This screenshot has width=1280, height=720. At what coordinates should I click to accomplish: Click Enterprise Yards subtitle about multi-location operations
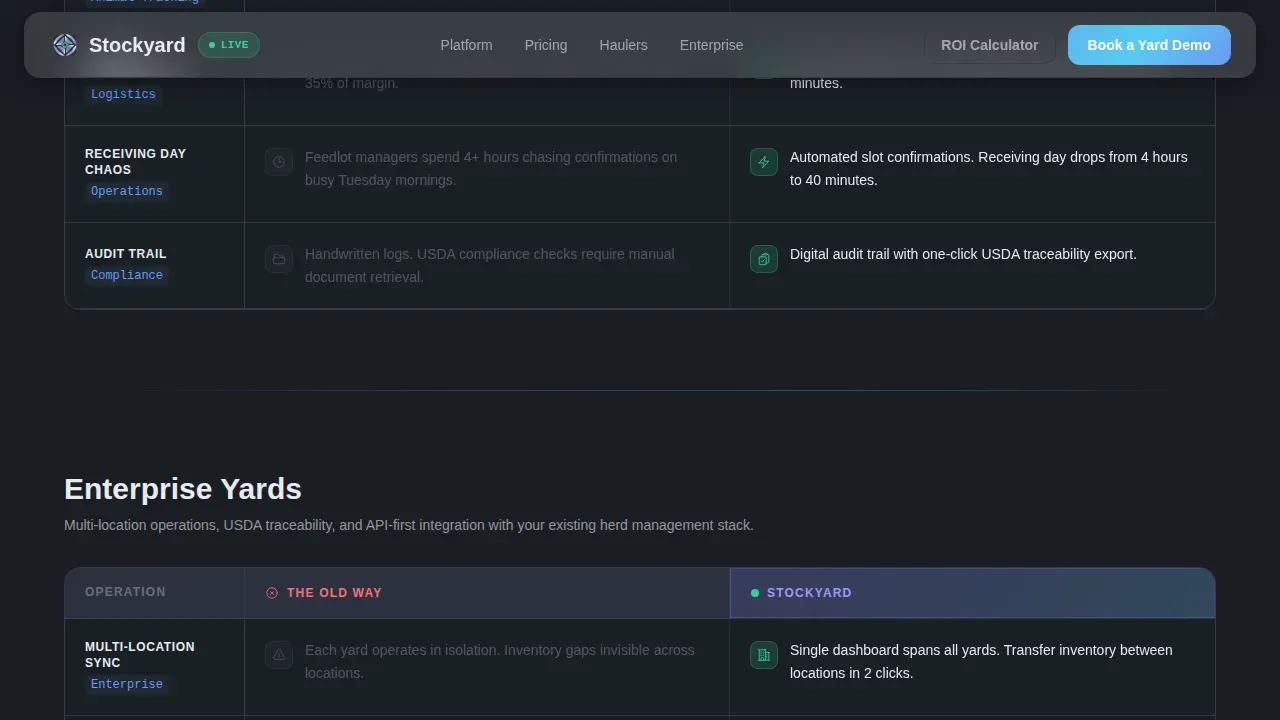pyautogui.click(x=409, y=525)
